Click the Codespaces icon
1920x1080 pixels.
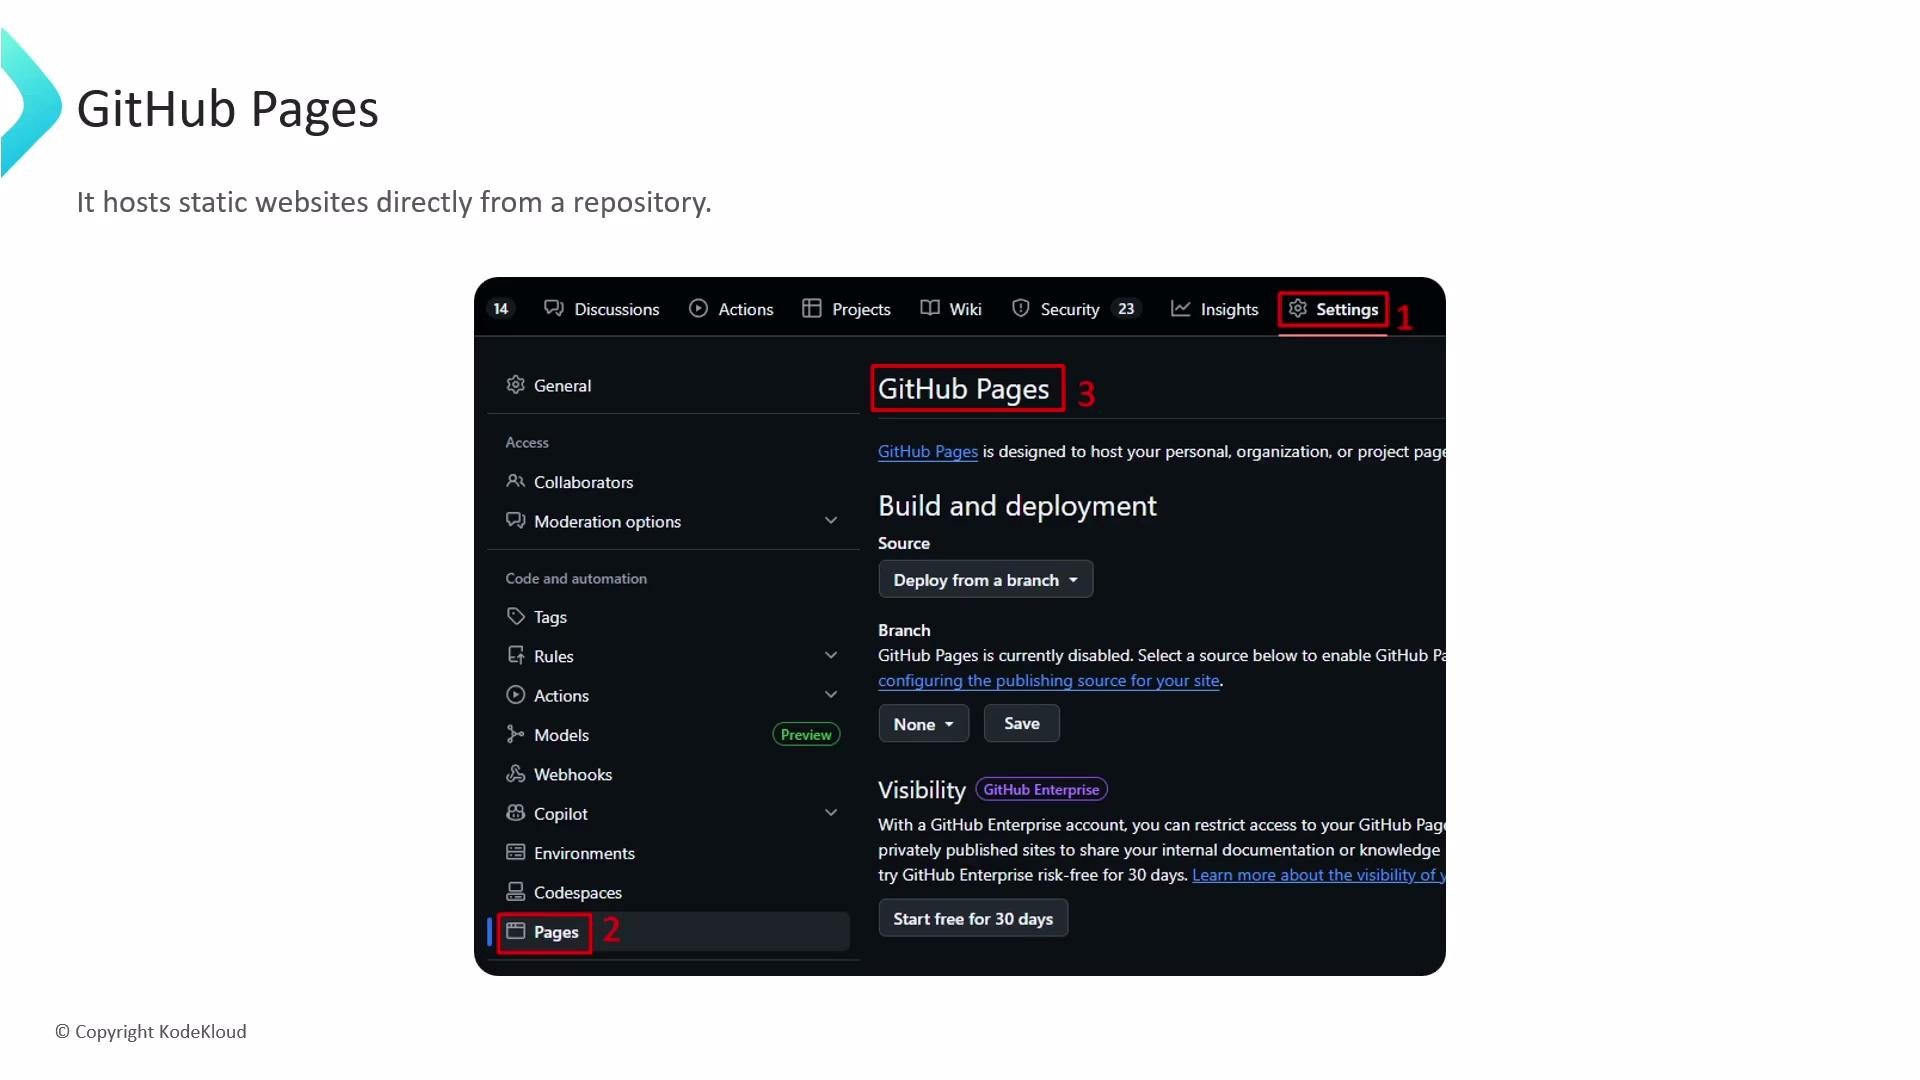coord(515,891)
